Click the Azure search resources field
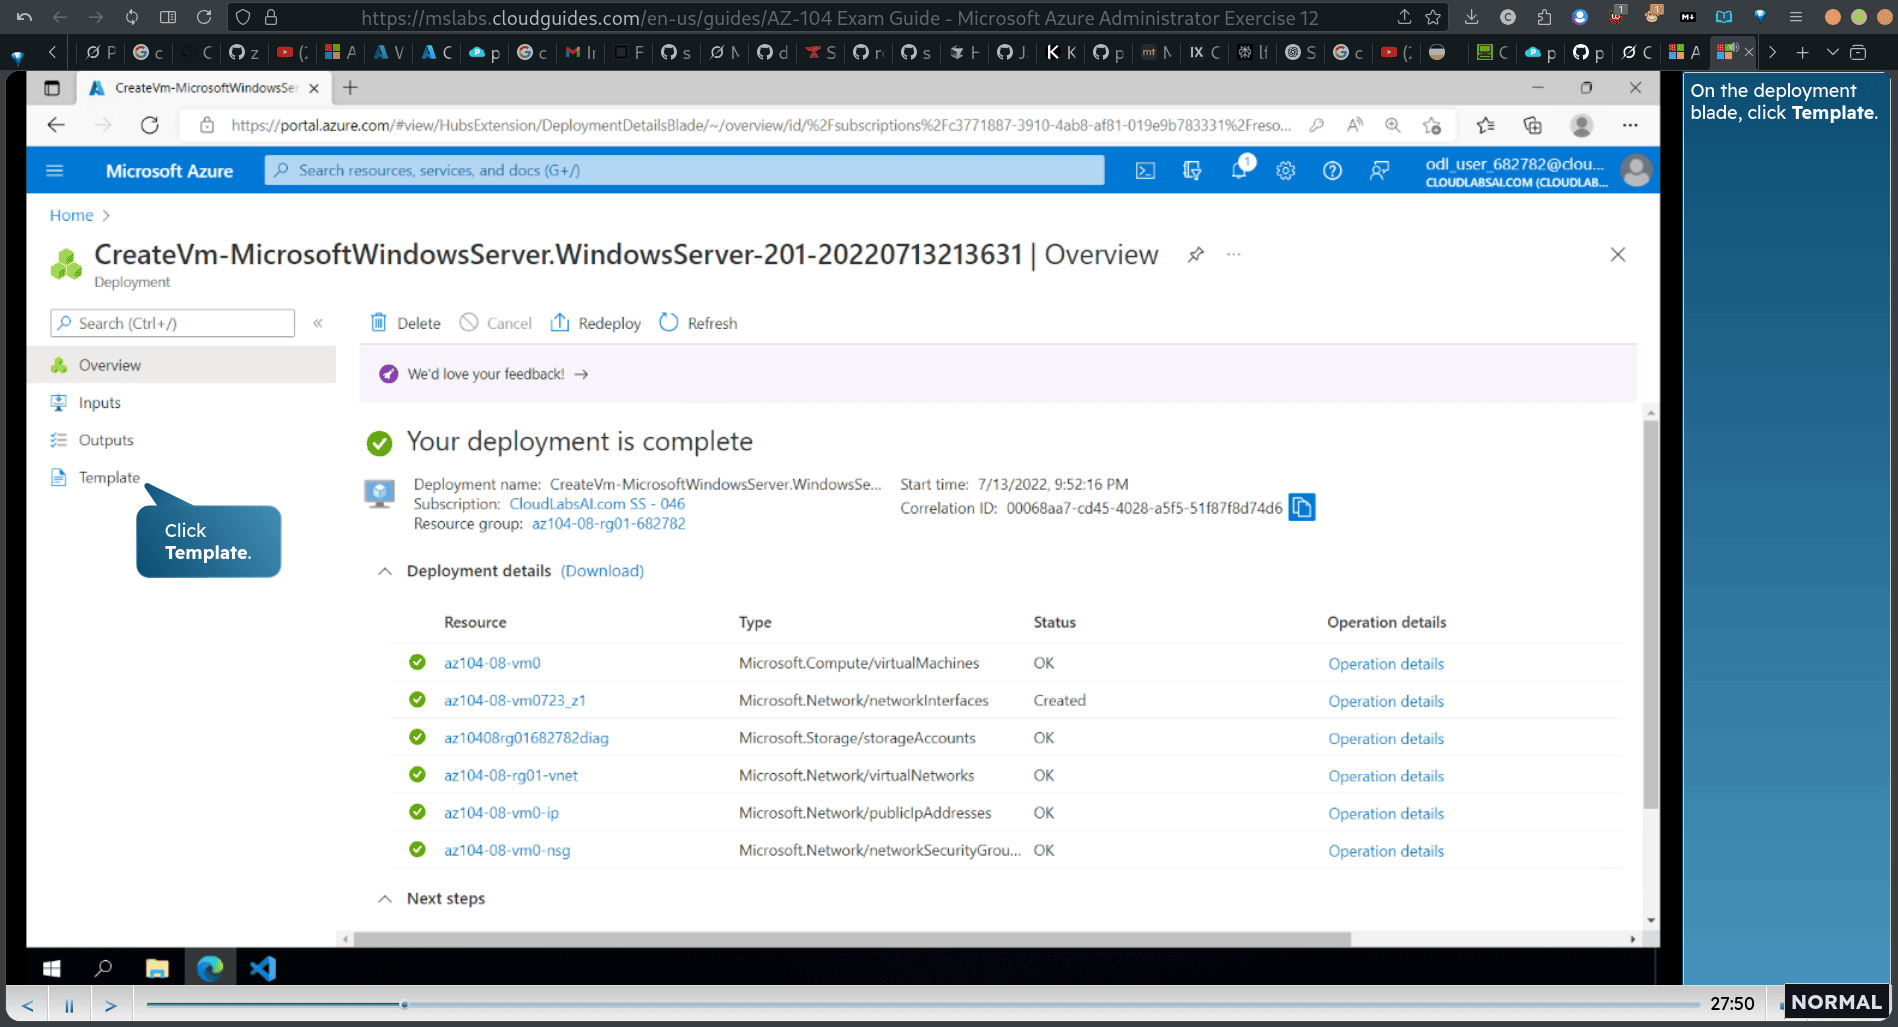This screenshot has width=1898, height=1027. point(684,170)
